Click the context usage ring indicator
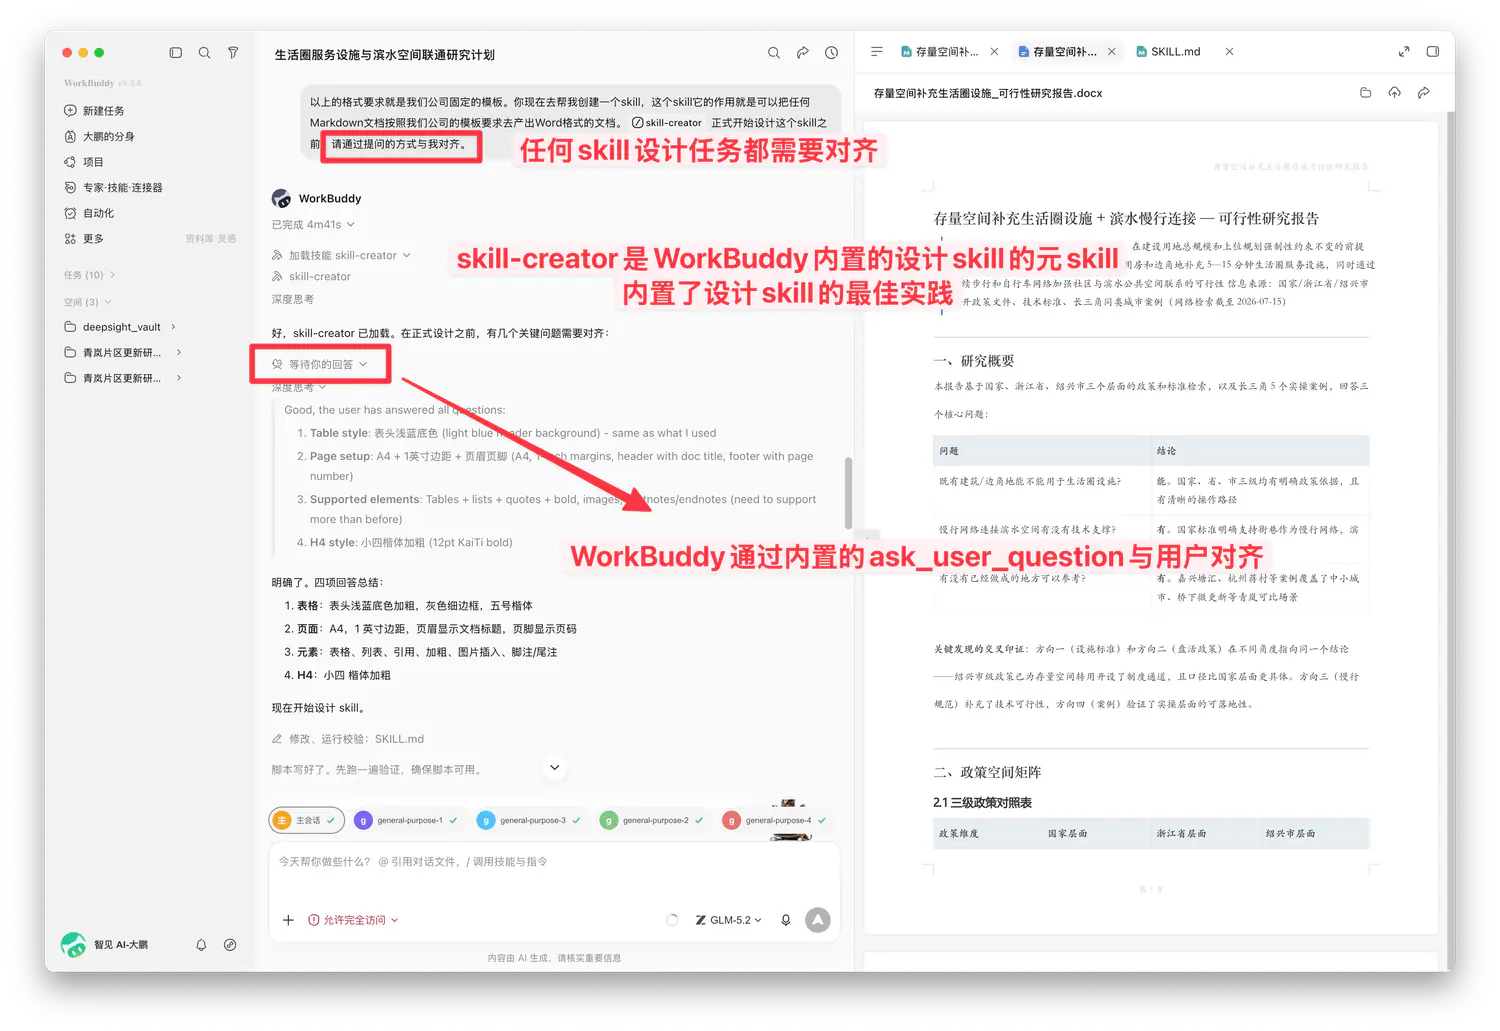The image size is (1500, 1031). coord(672,920)
